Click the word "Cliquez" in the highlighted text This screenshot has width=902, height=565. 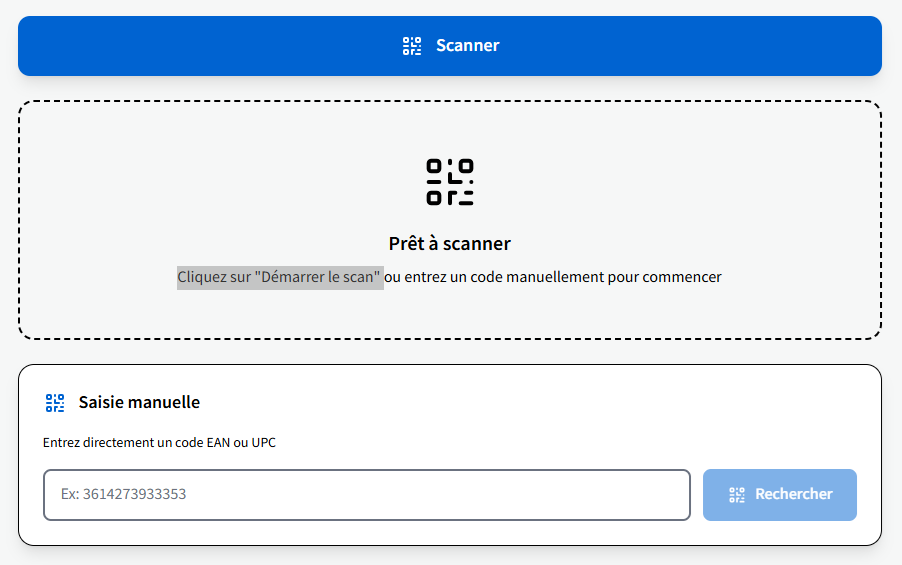[x=203, y=277]
